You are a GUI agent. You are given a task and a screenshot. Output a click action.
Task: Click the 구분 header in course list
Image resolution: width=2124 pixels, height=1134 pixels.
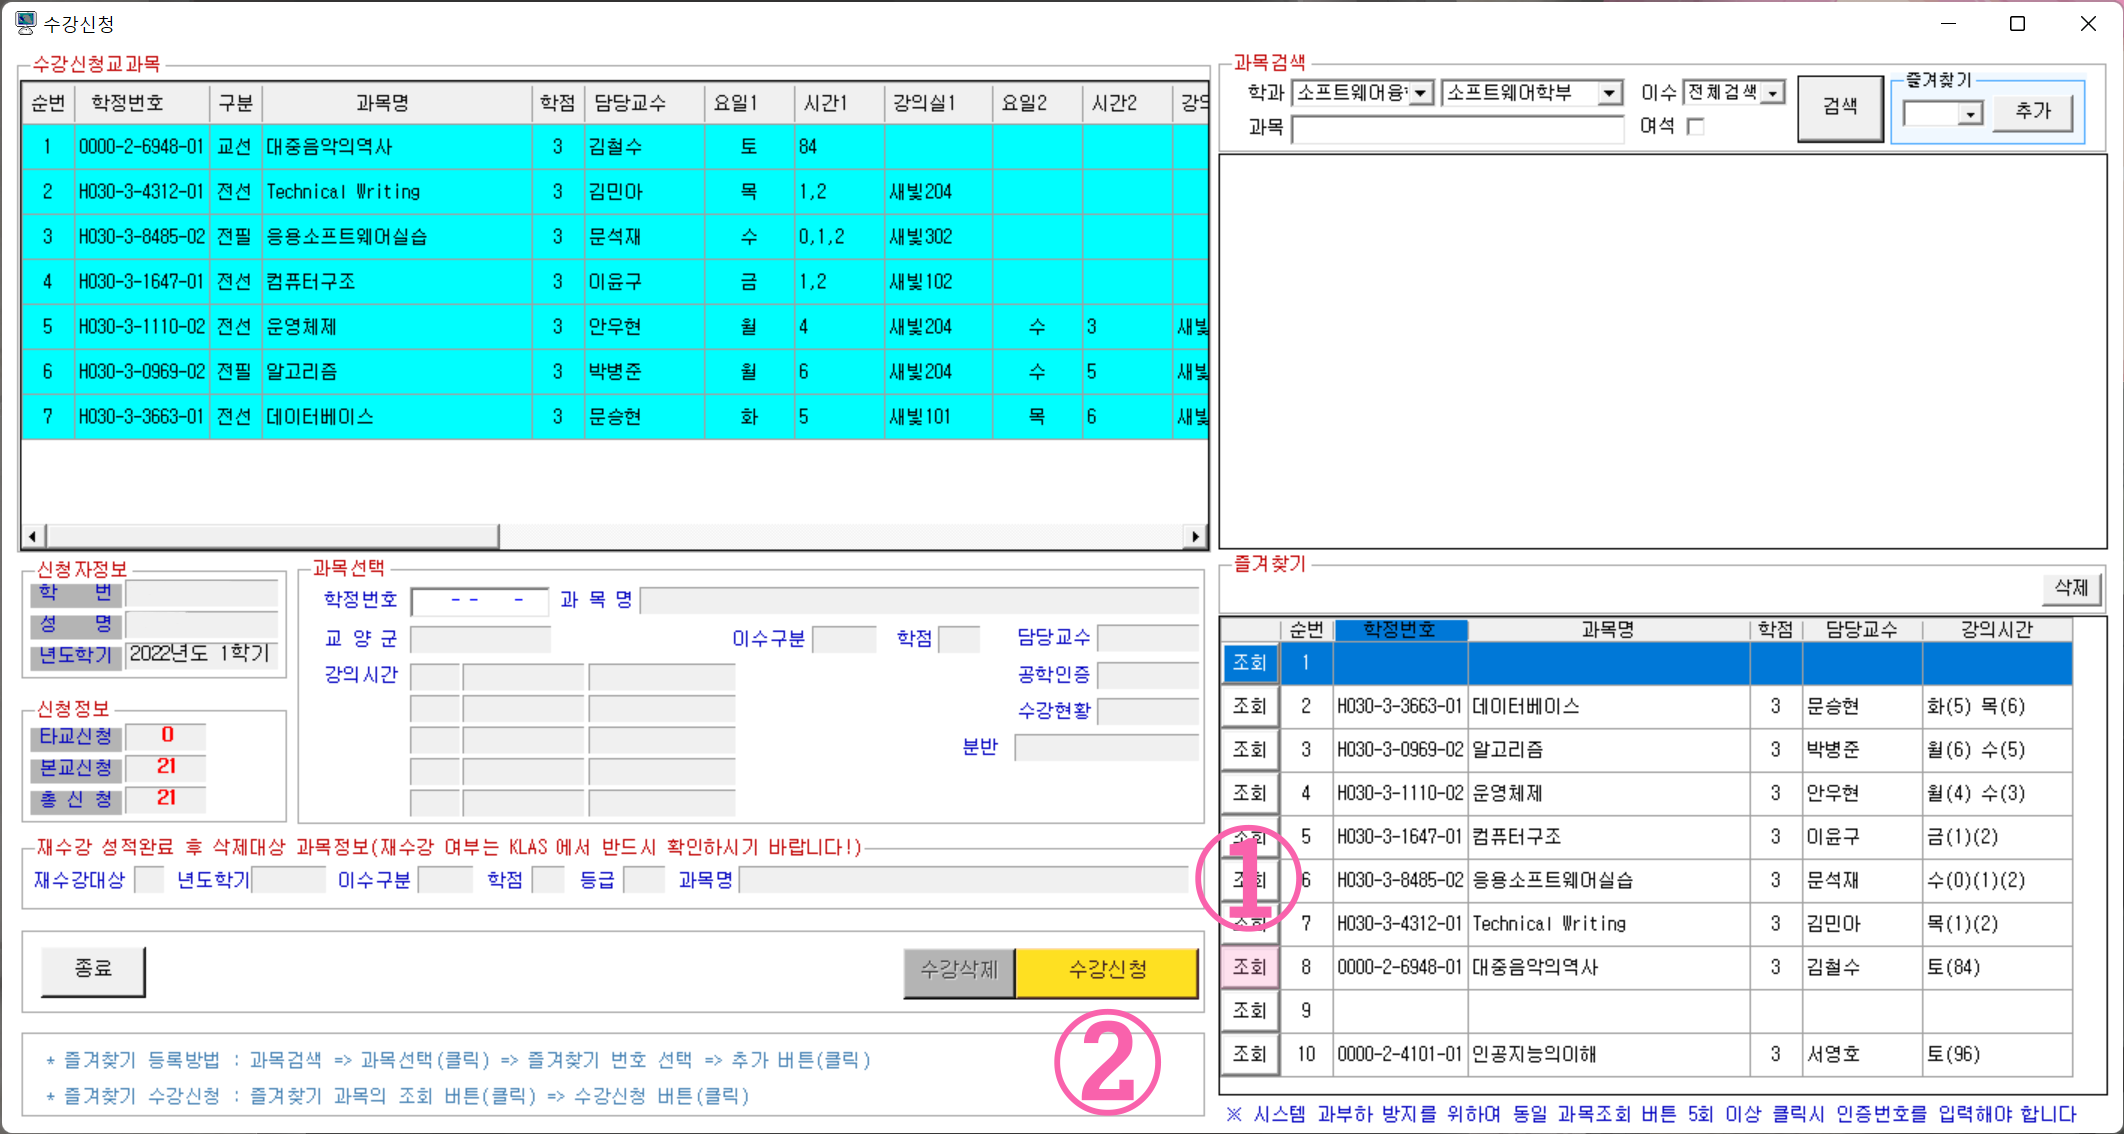tap(236, 103)
